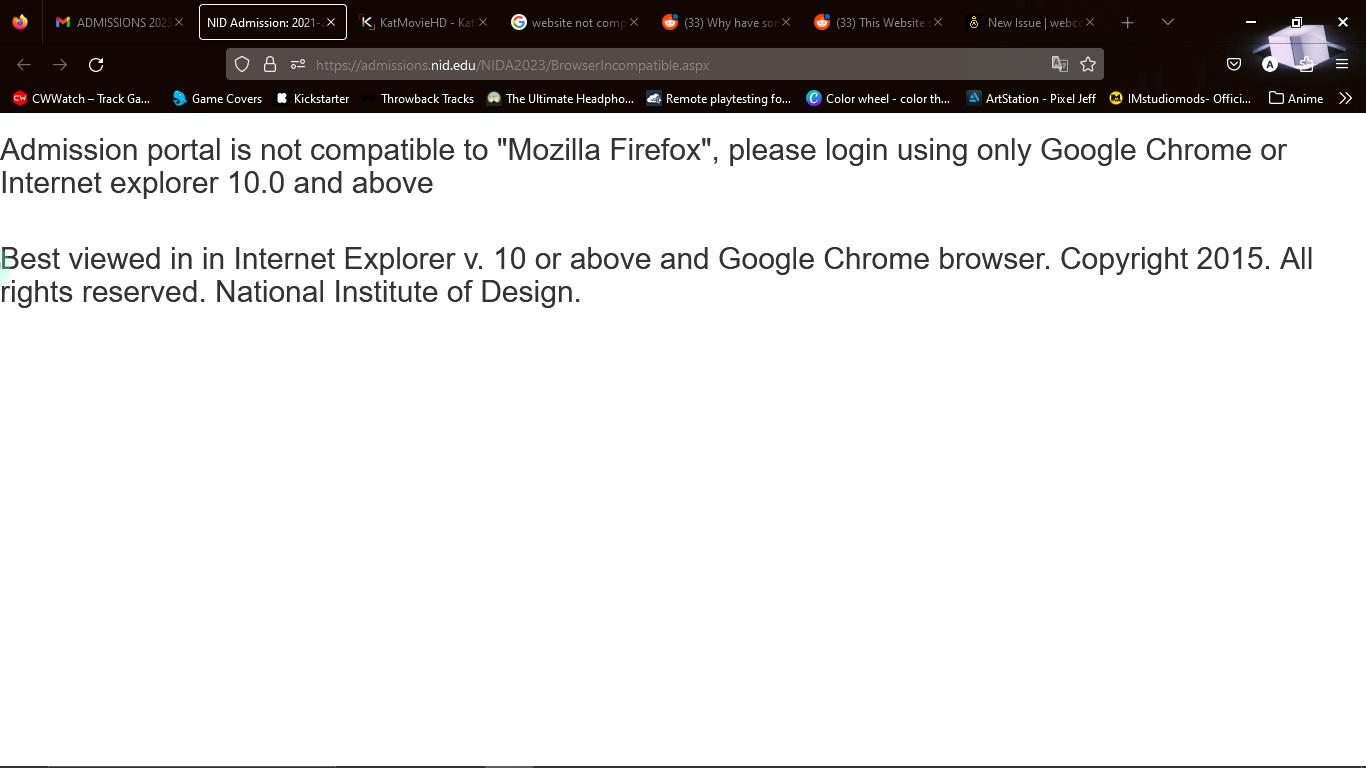Save page to Pocket

1233,64
